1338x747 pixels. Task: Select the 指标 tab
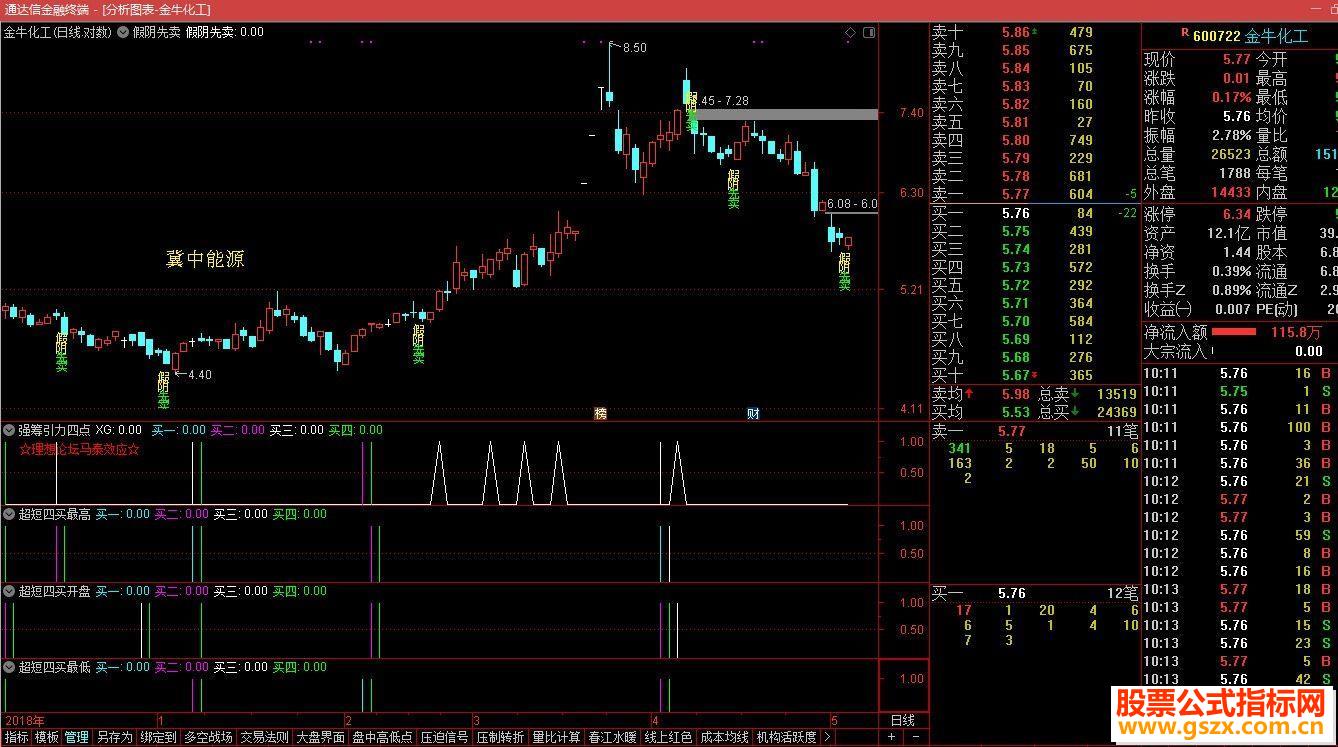(16, 738)
